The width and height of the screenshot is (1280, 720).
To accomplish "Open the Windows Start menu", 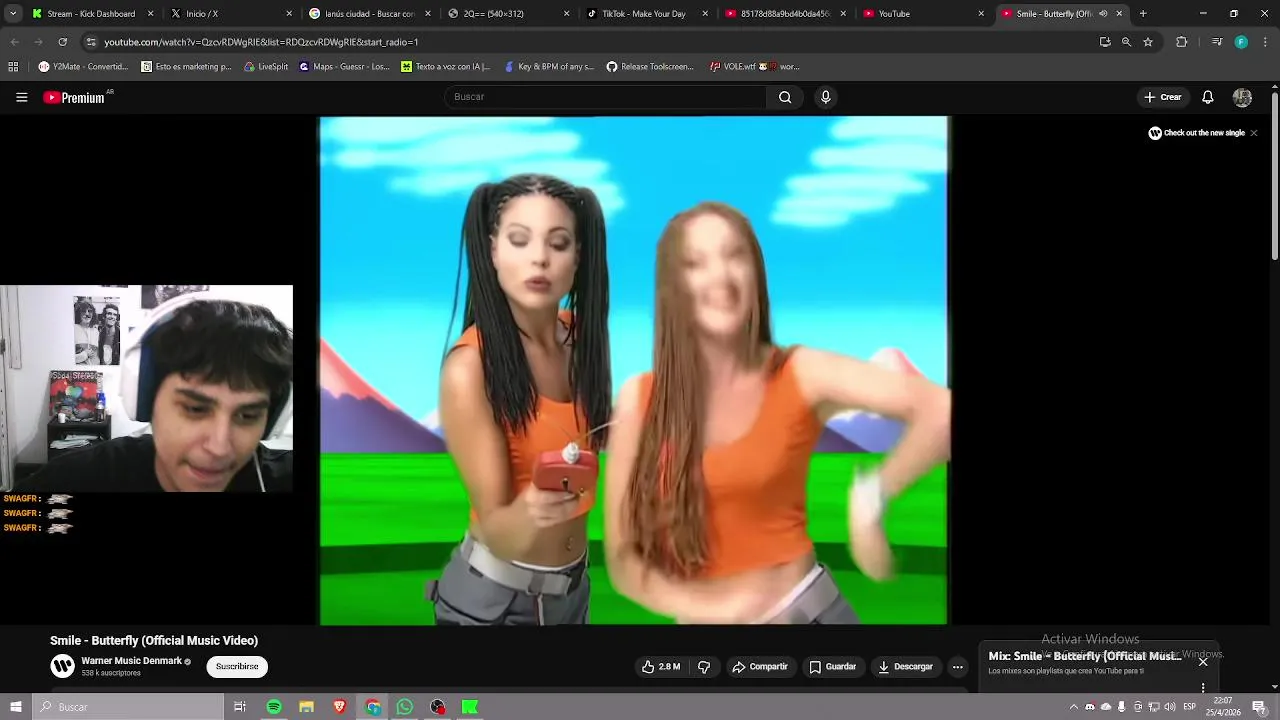I will [x=15, y=707].
